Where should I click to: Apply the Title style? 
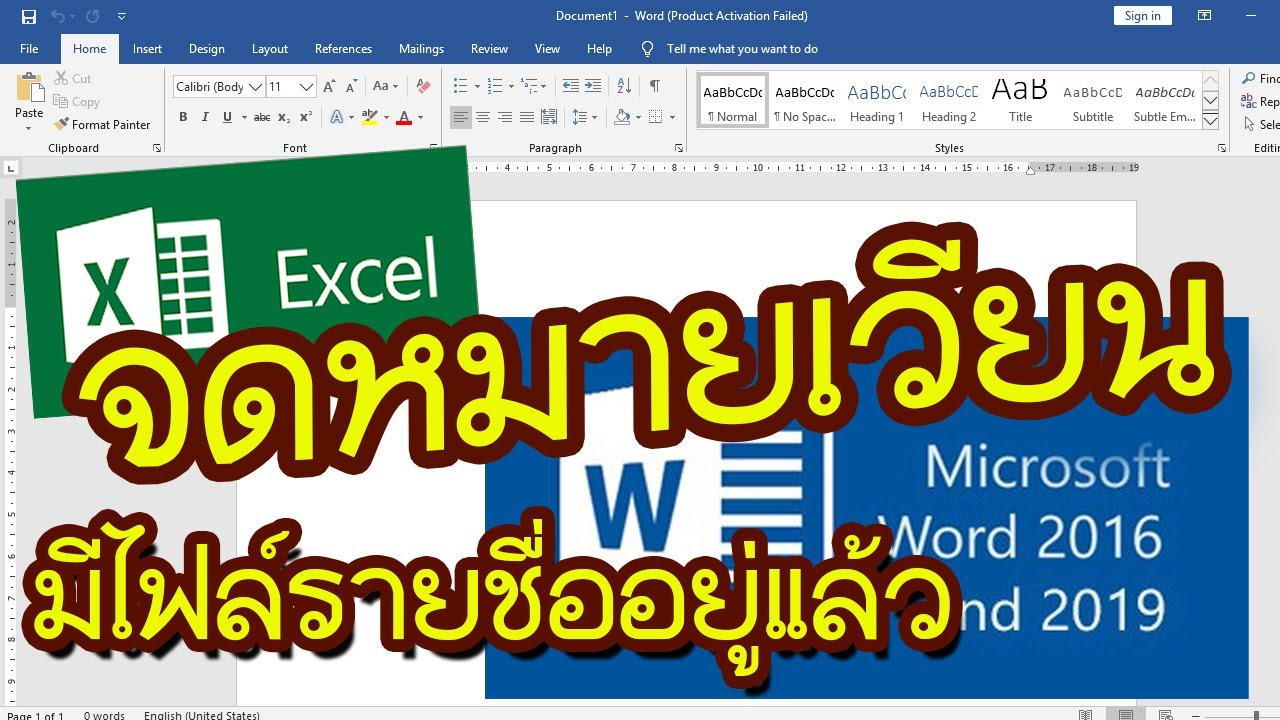pos(1020,100)
